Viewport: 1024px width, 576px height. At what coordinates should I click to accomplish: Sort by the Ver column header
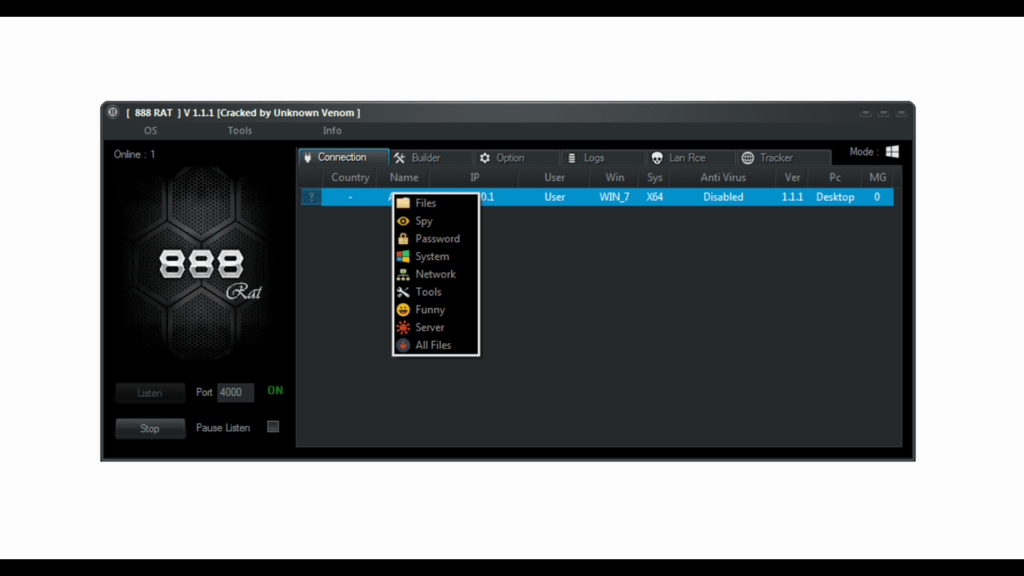(792, 177)
